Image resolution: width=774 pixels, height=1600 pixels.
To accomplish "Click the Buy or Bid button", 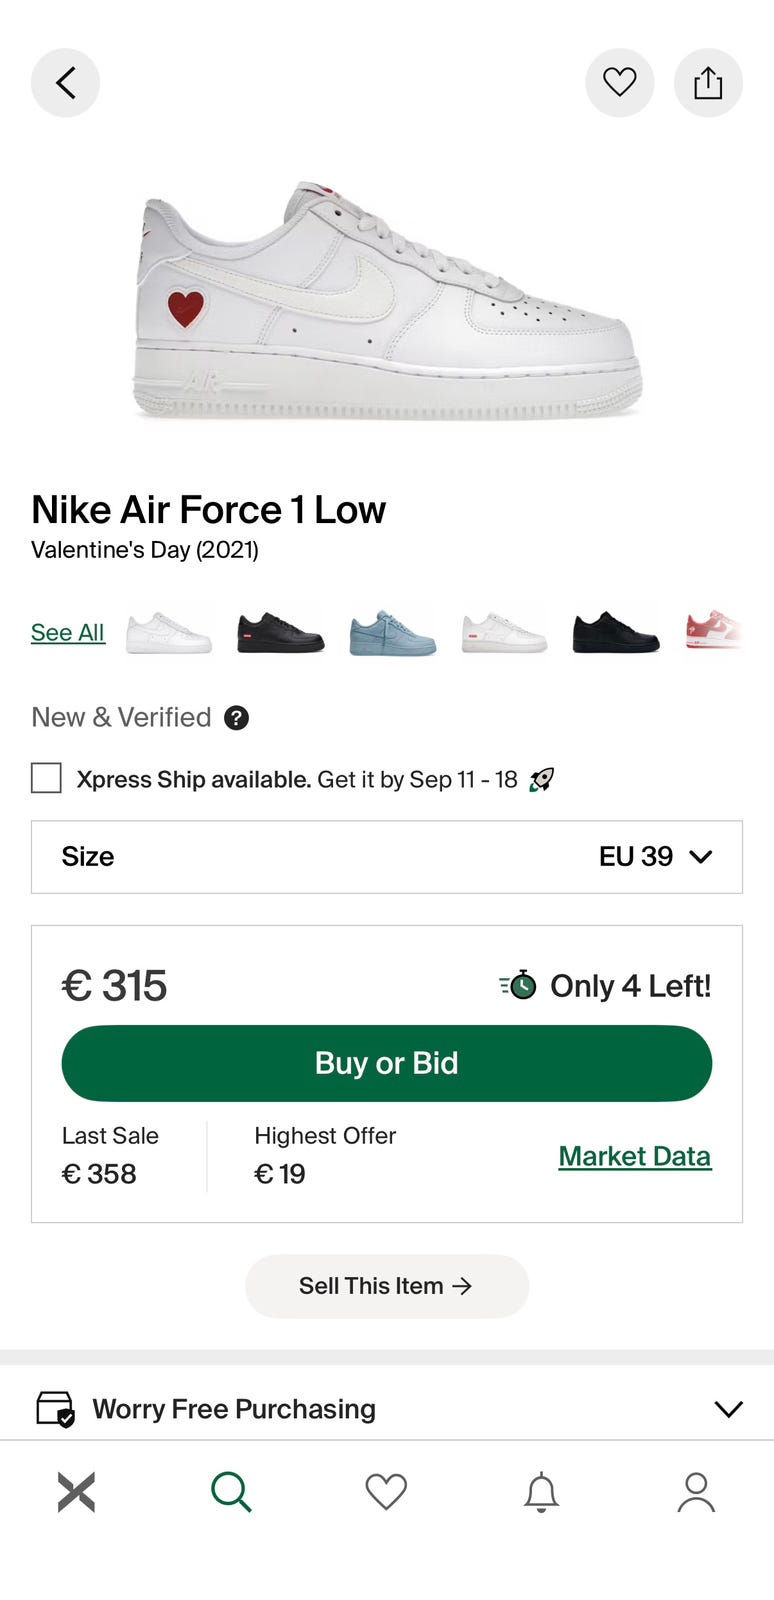I will tap(387, 1063).
